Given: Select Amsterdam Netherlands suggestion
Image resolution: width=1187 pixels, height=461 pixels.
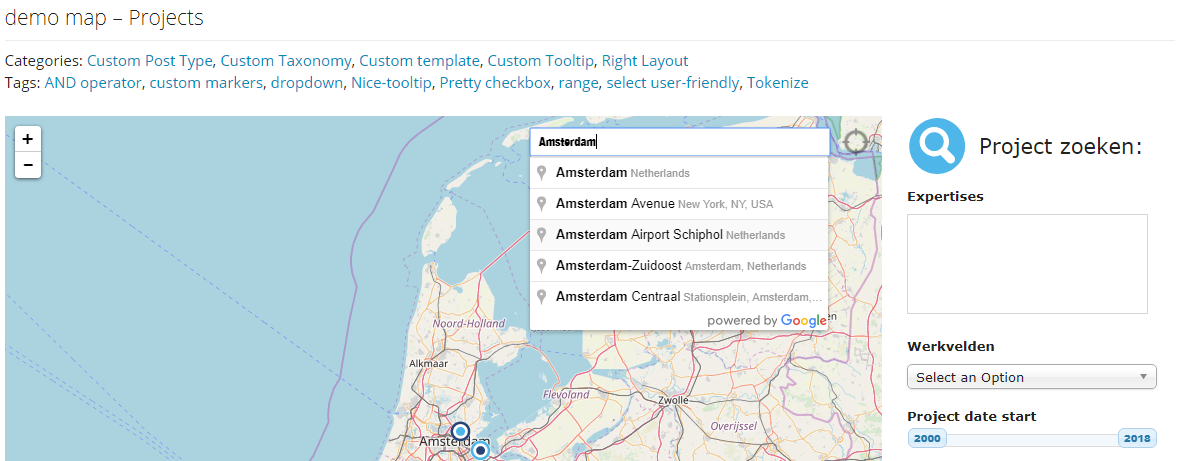Looking at the screenshot, I should point(622,173).
